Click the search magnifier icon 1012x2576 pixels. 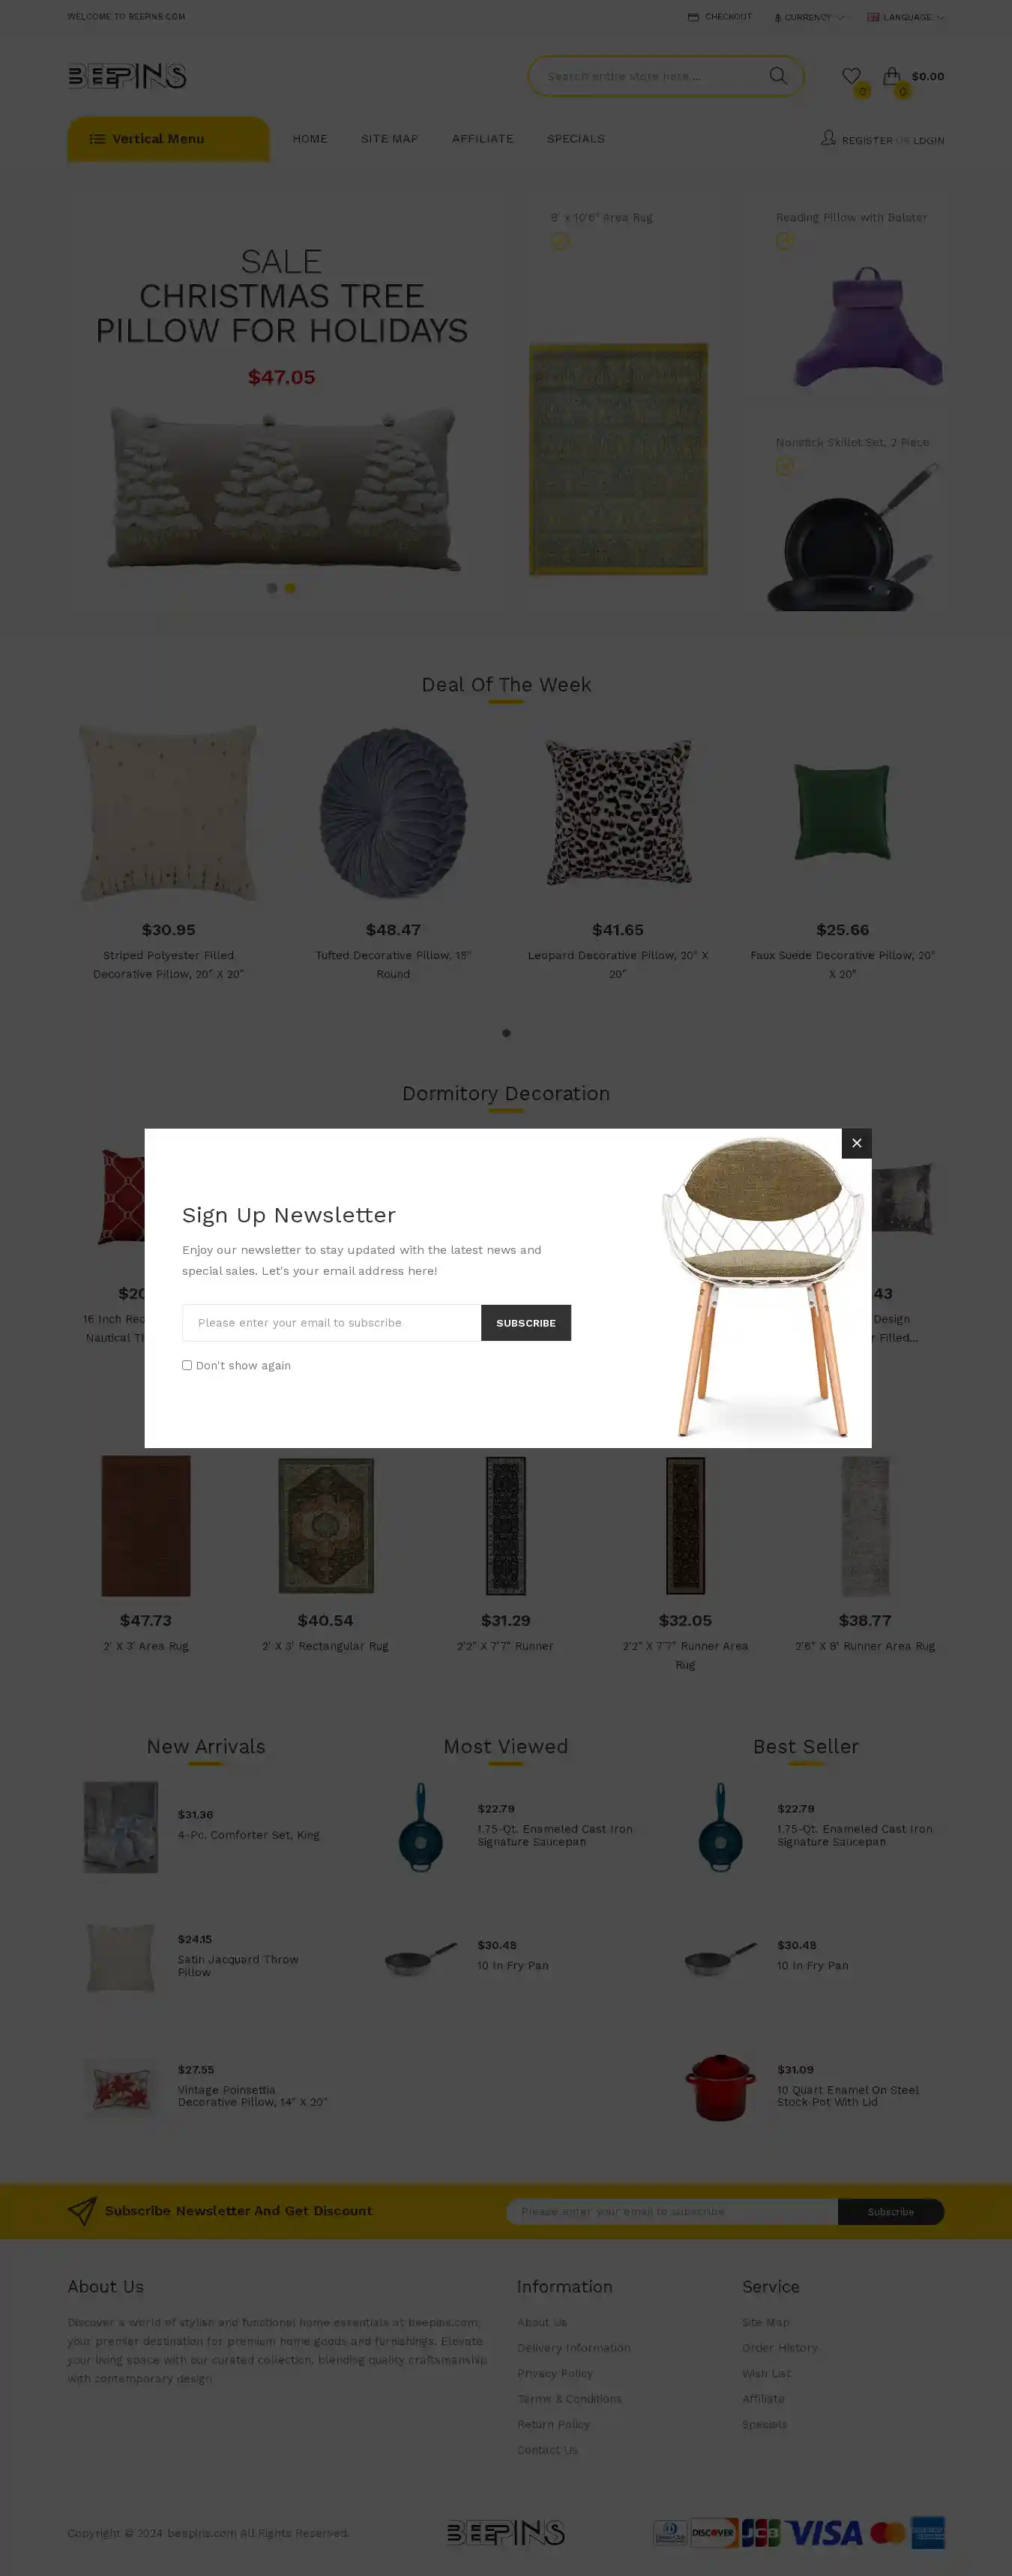777,76
